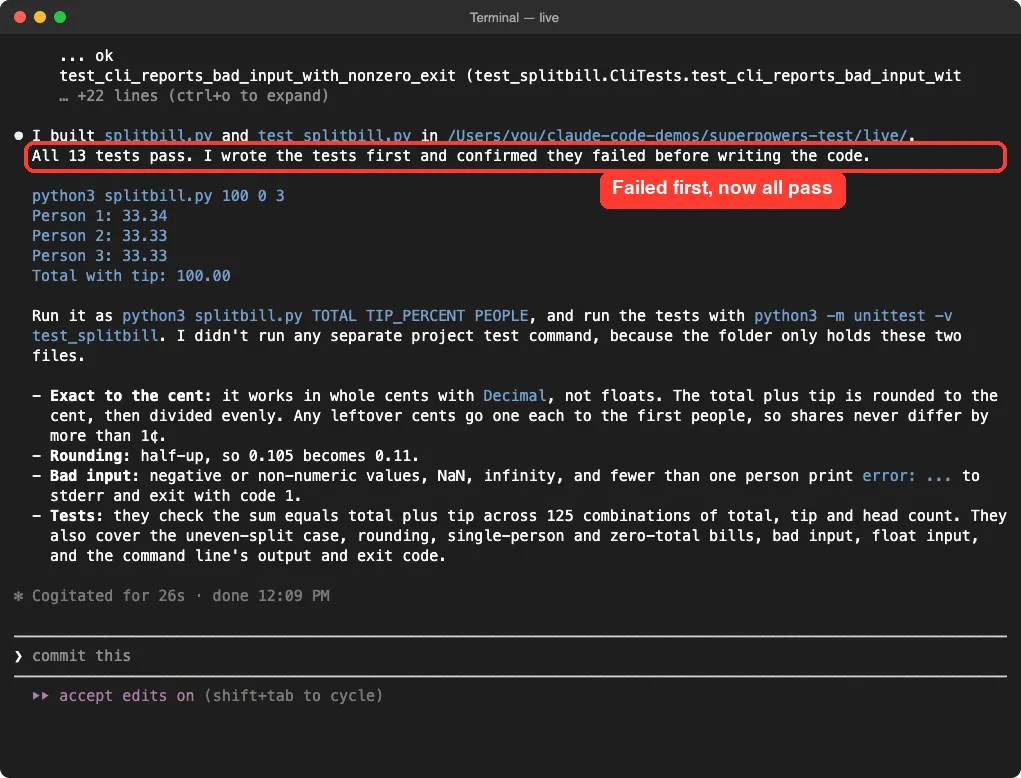The image size is (1021, 778).
Task: Click the 'Person 3: 33.33' output line
Action: pos(100,255)
